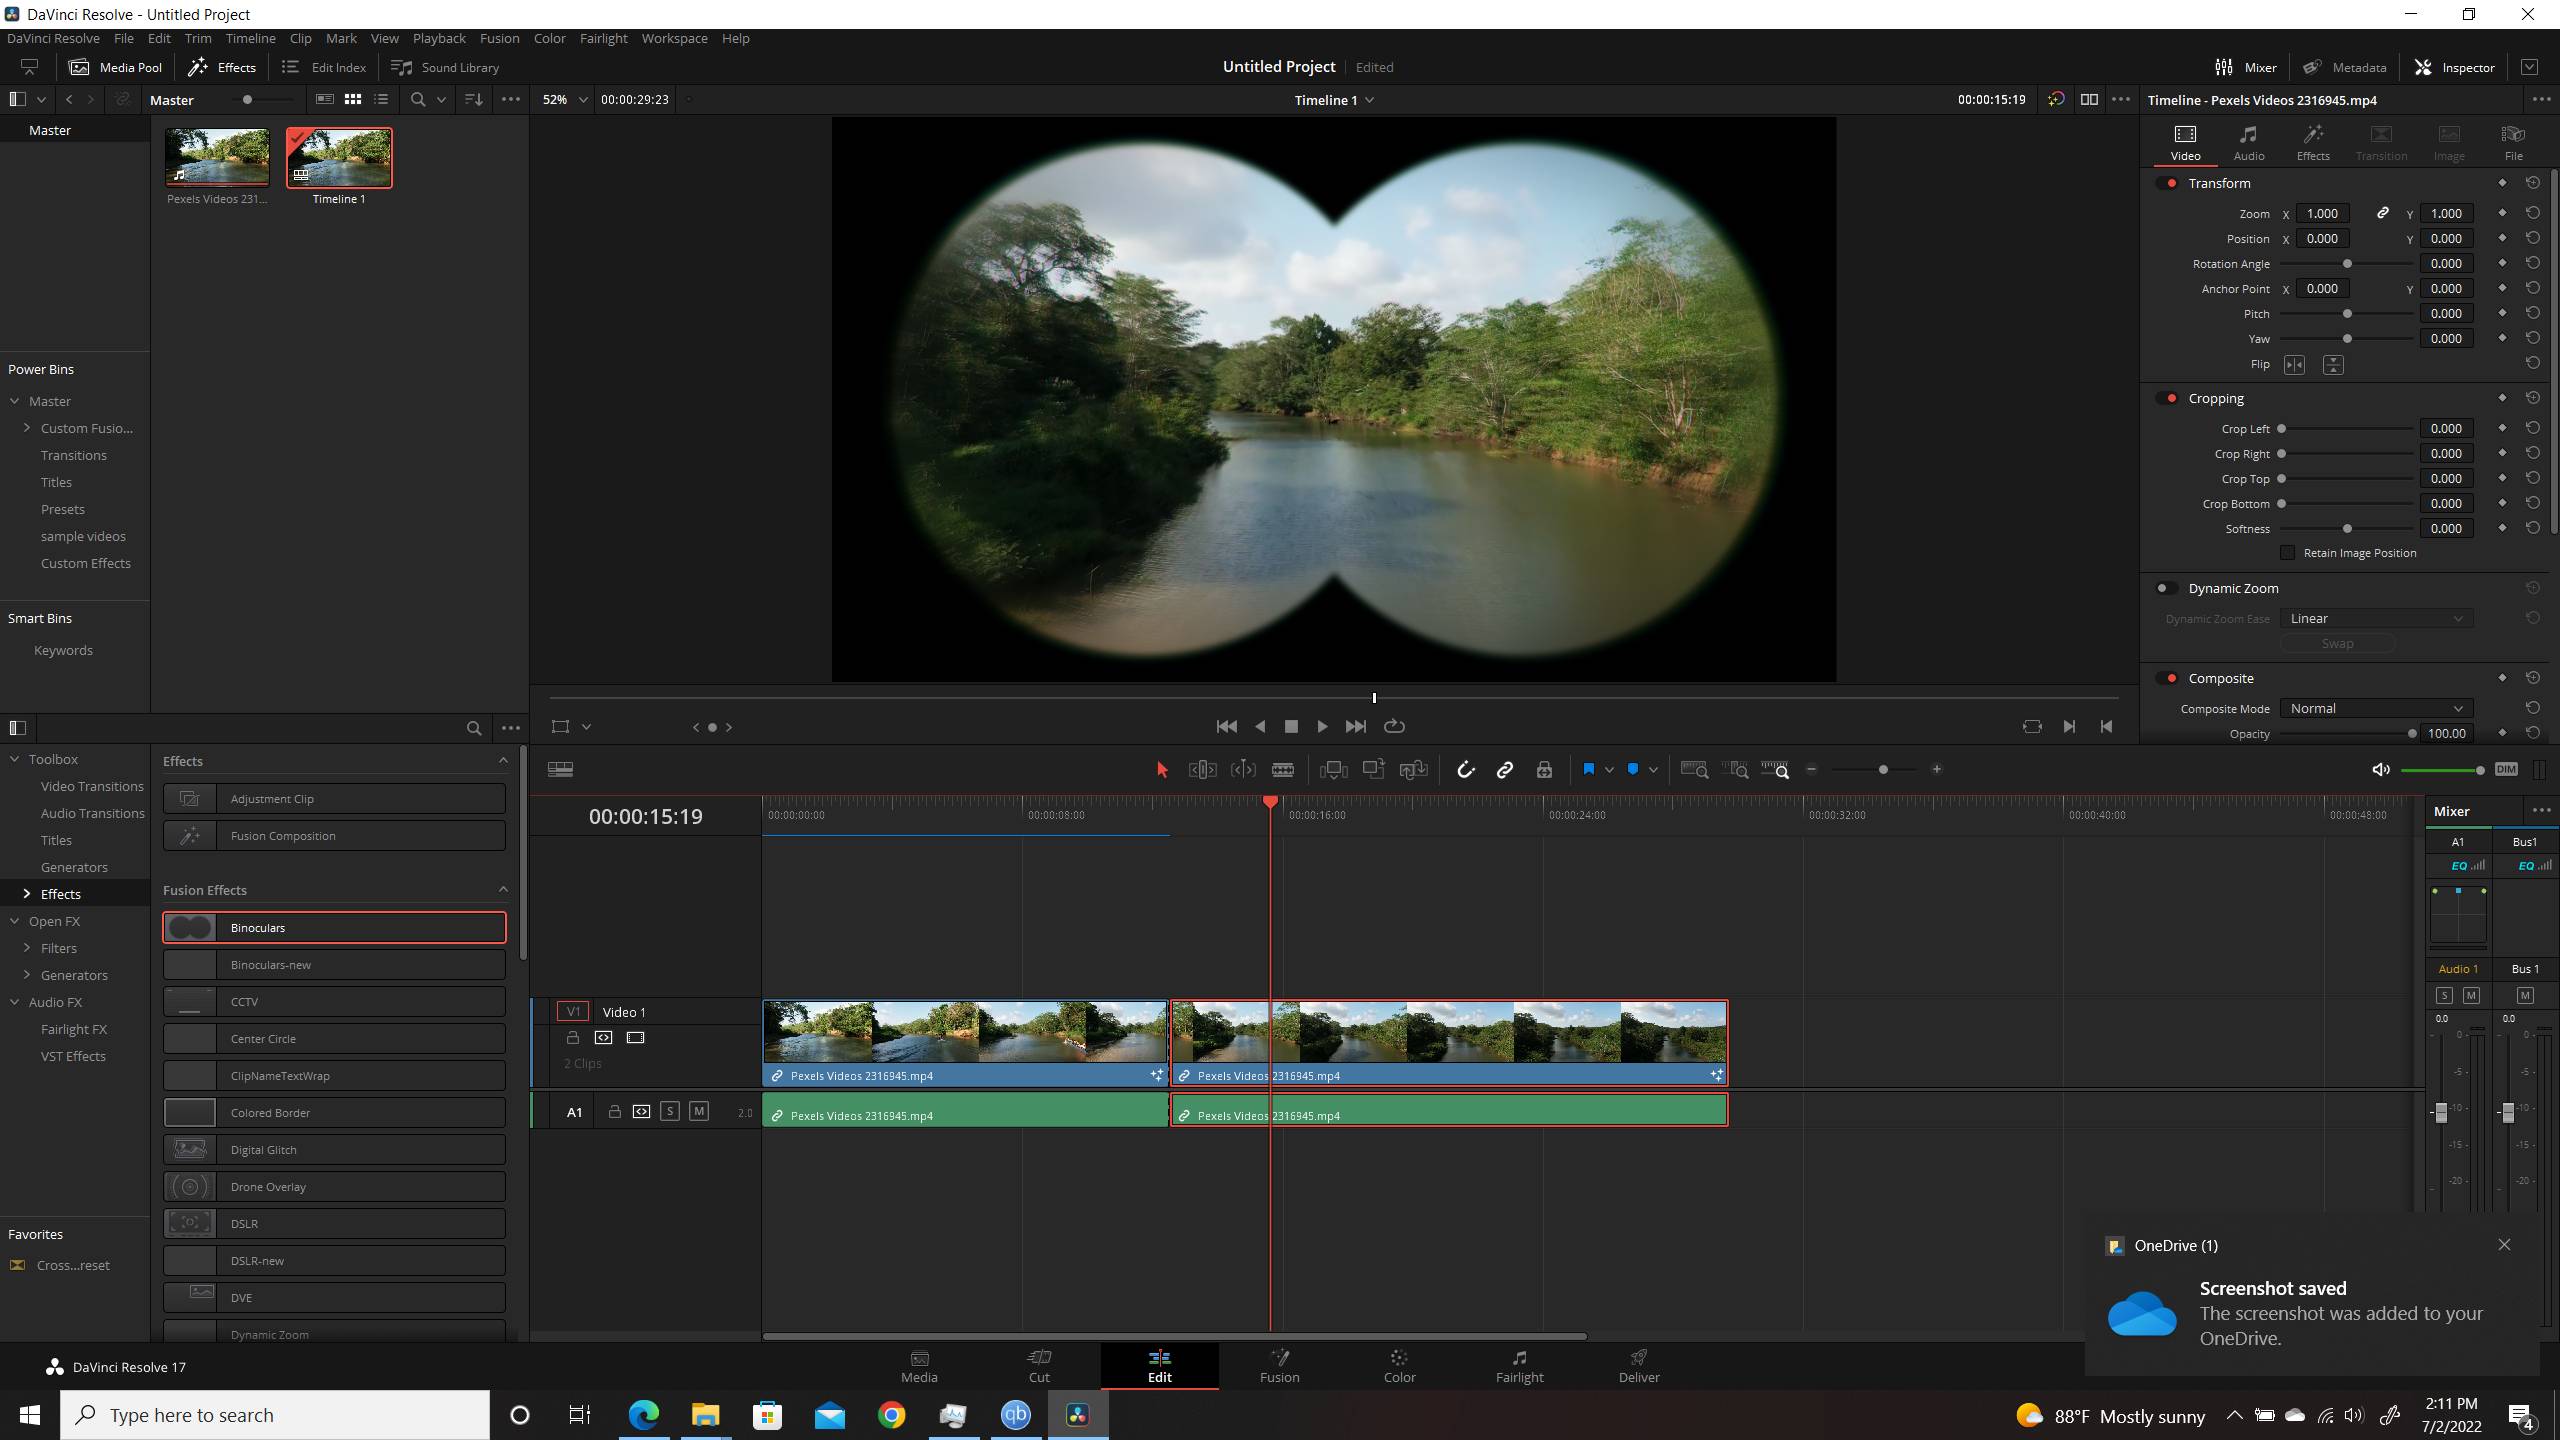
Task: Open Dynamic Zoom Ease Linear dropdown
Action: click(2376, 618)
